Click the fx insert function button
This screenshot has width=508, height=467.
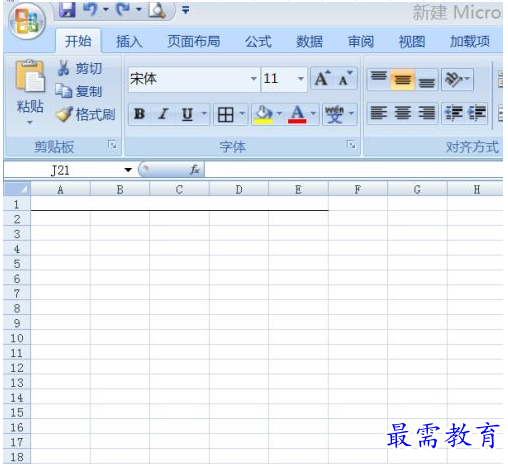(x=194, y=170)
